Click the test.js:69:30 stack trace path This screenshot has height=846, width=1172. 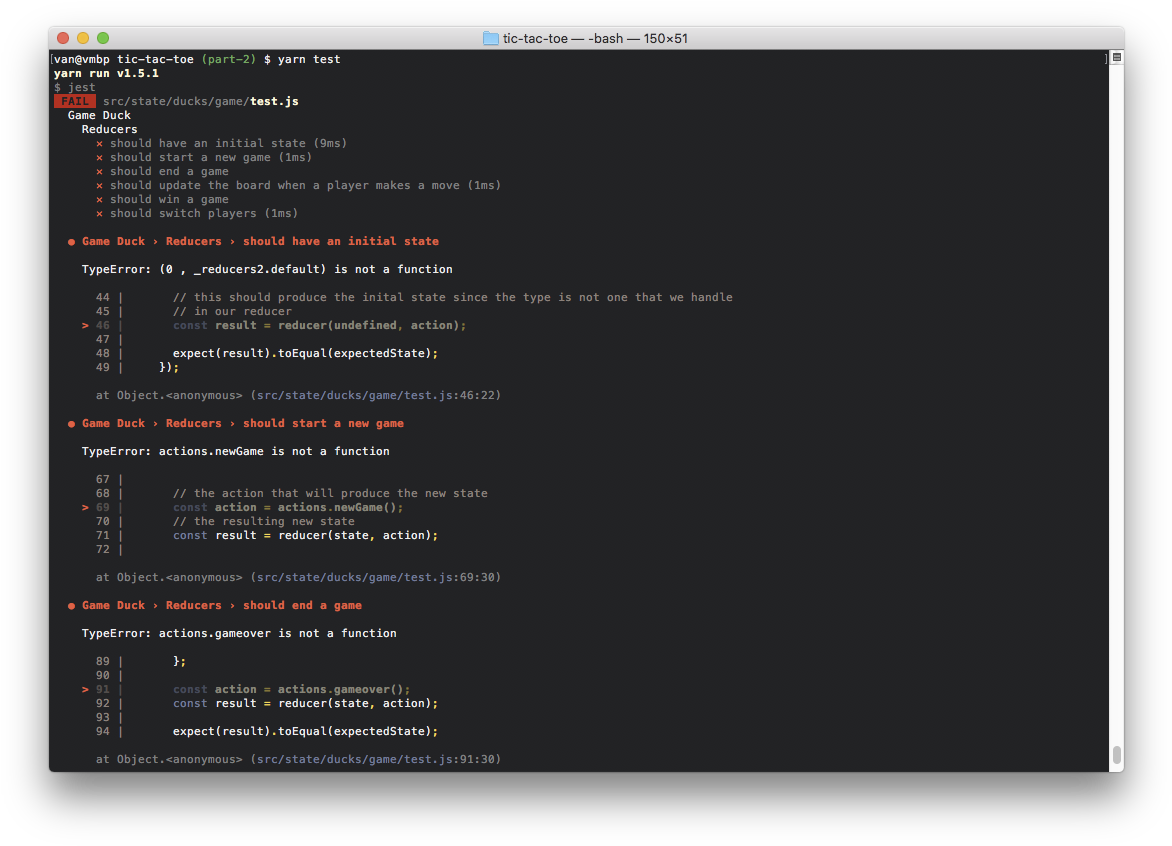(375, 577)
